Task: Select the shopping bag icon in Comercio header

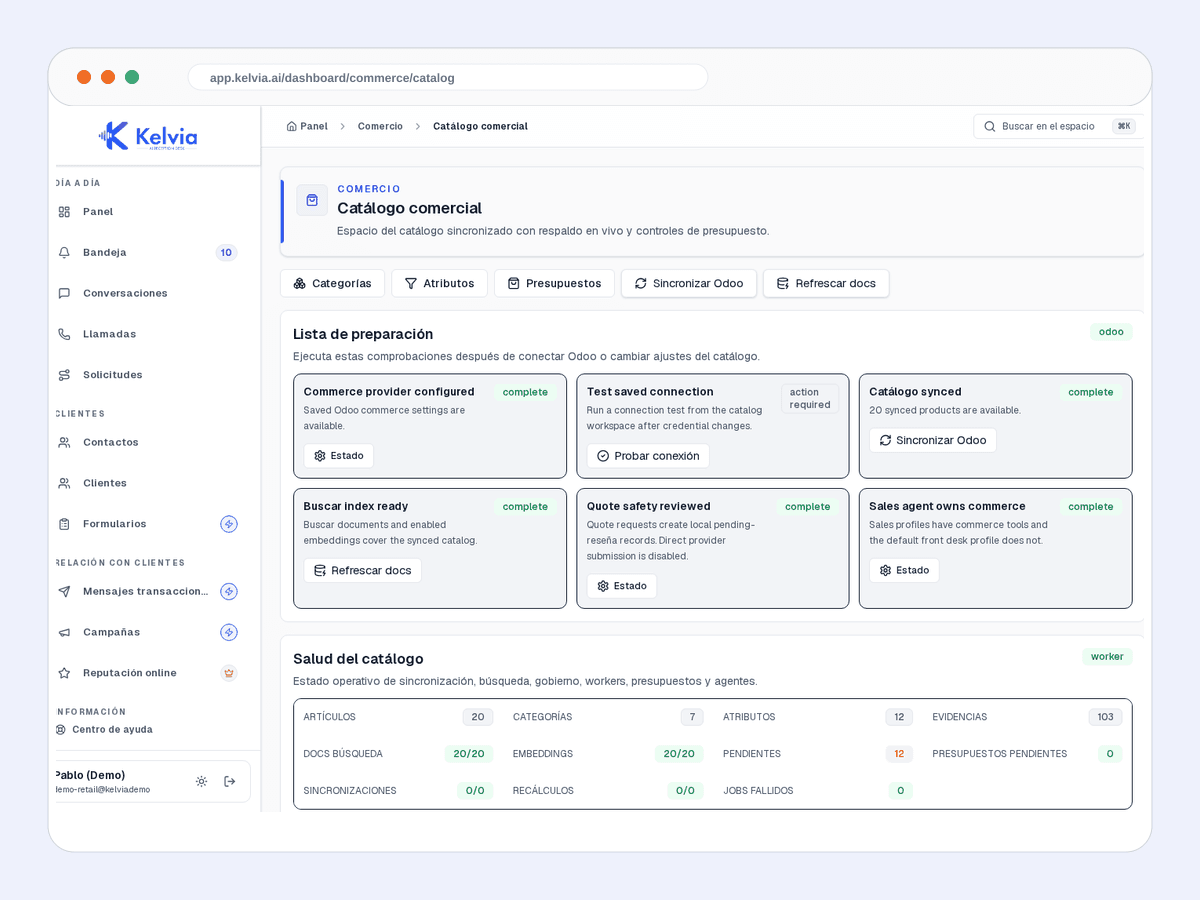Action: click(312, 200)
